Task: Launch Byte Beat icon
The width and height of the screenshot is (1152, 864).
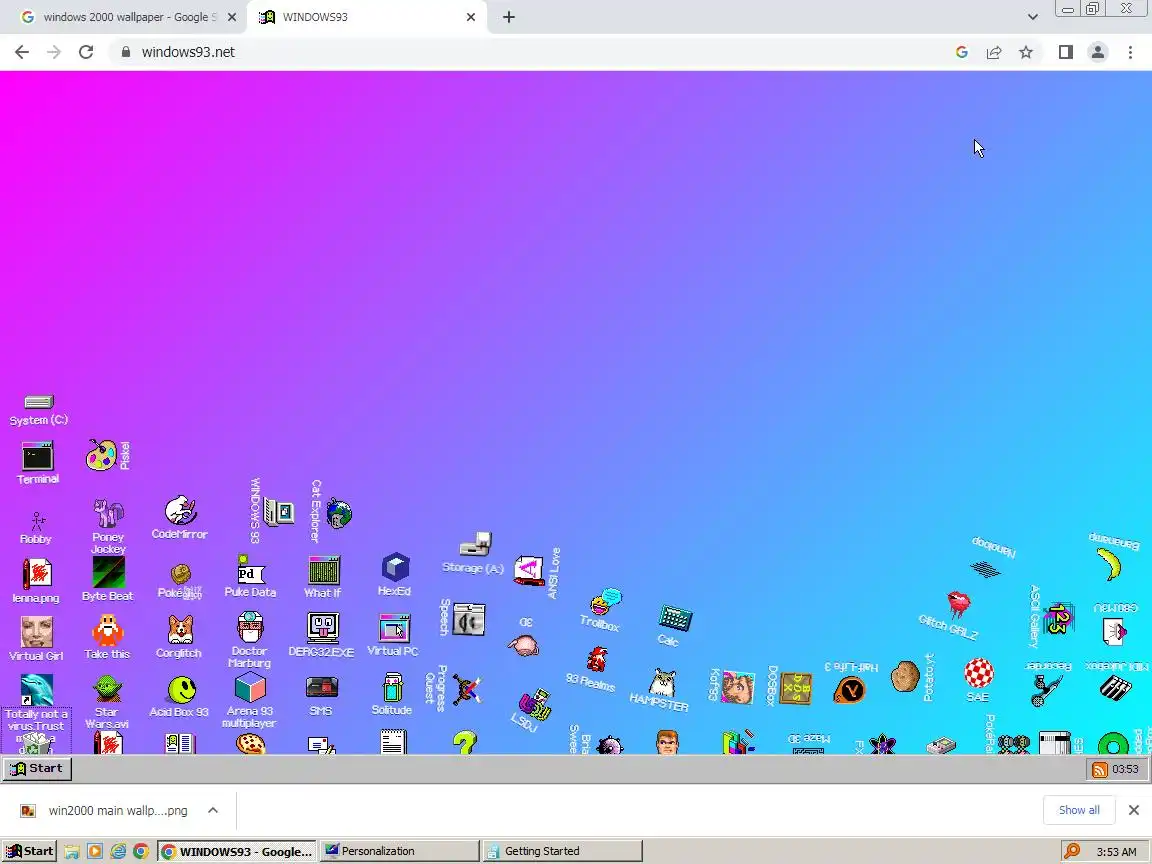Action: tap(108, 572)
